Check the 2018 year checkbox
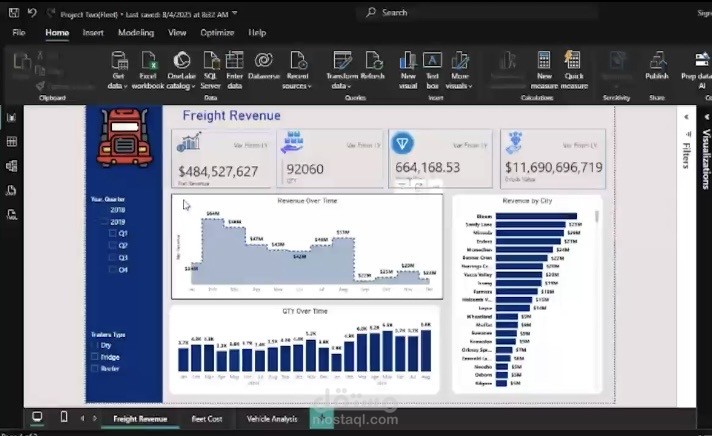The width and height of the screenshot is (712, 436). point(104,210)
